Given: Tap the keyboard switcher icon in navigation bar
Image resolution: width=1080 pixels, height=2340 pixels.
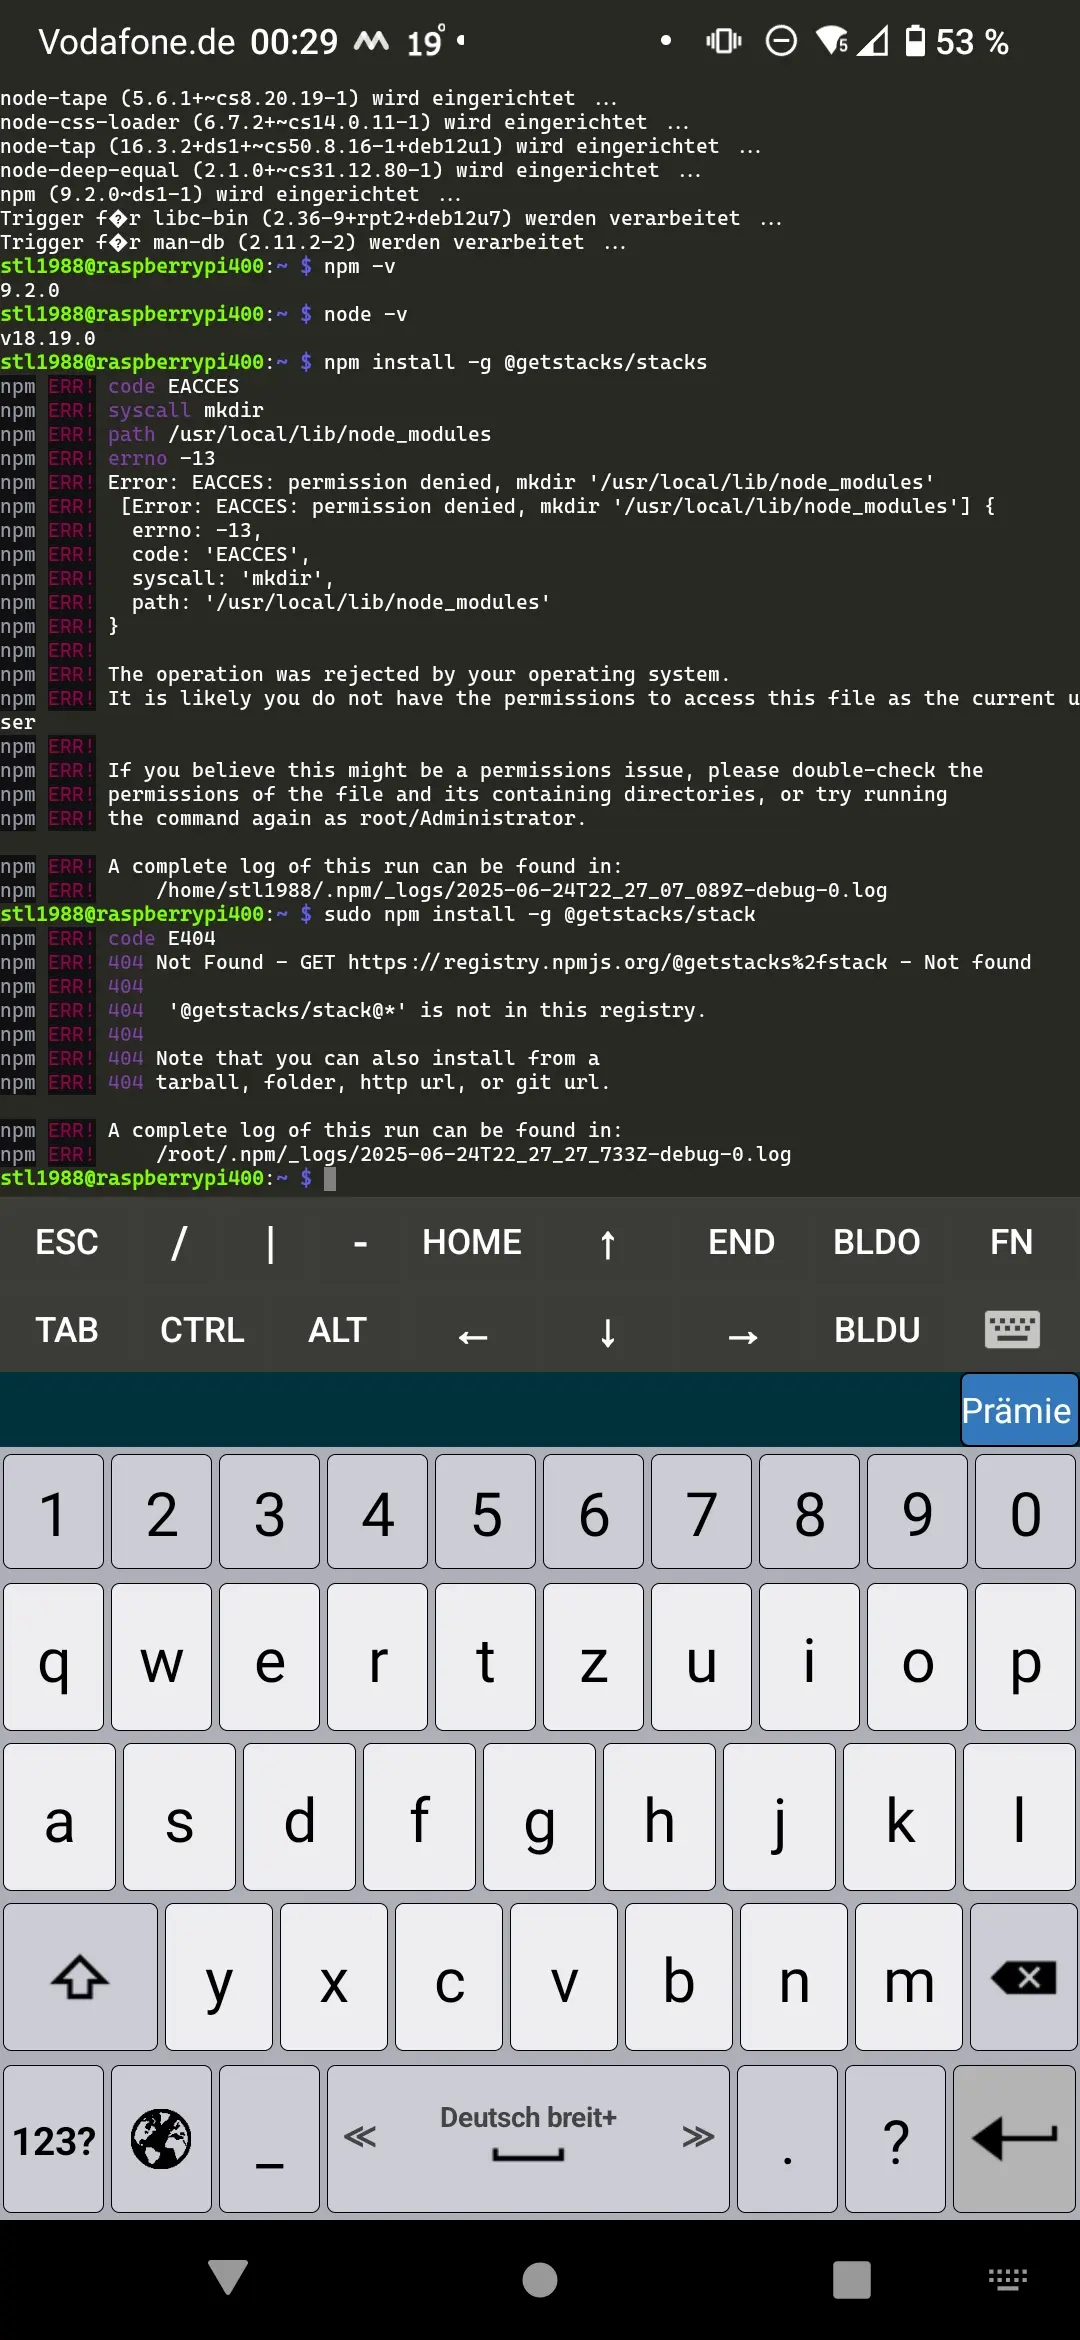Looking at the screenshot, I should [1007, 2279].
